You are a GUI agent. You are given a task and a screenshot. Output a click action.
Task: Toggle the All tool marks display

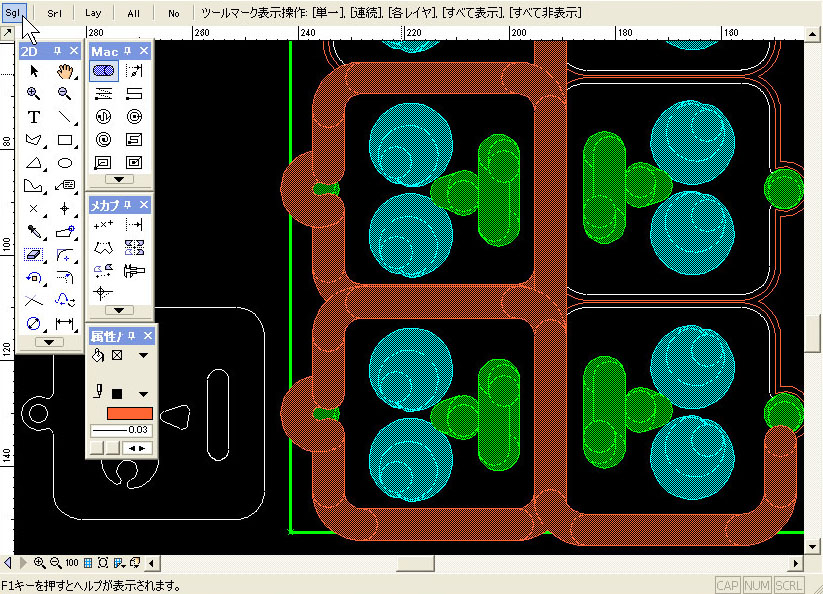pos(133,13)
